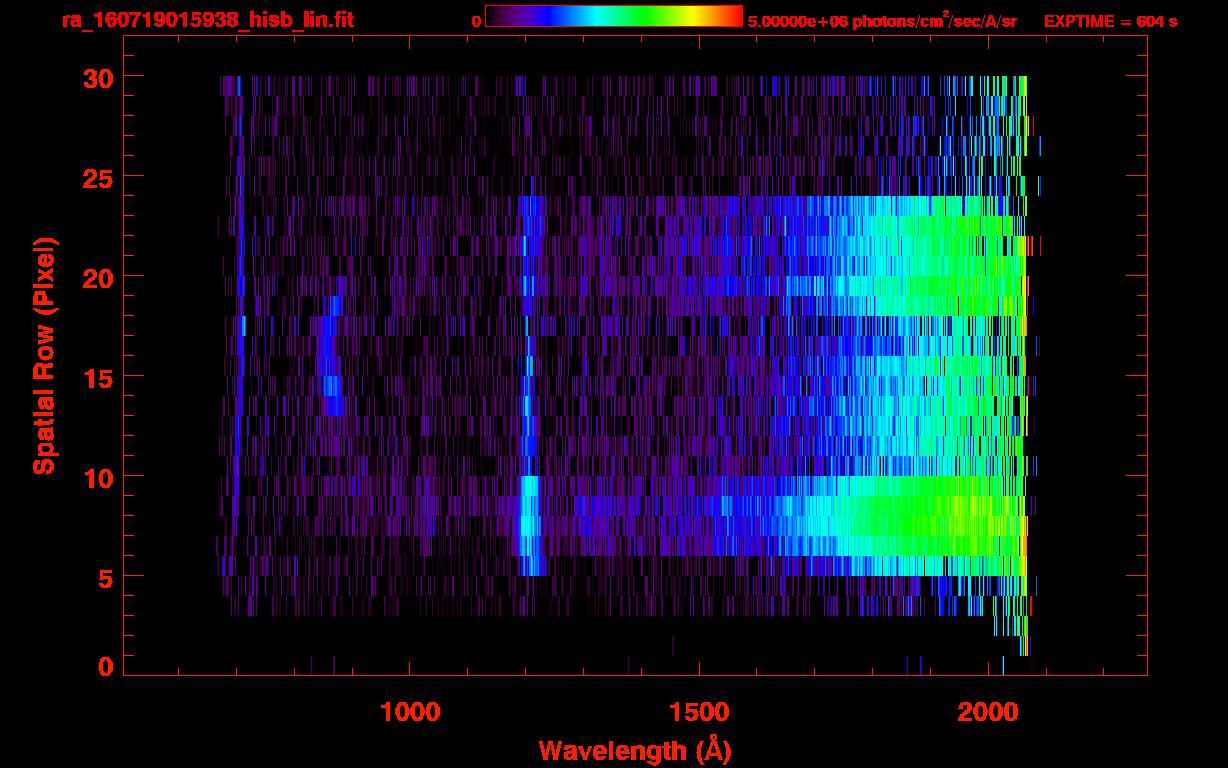Viewport: 1228px width, 768px height.
Task: Click the bright emission line near 1200 Å, row 8
Action: 528,517
